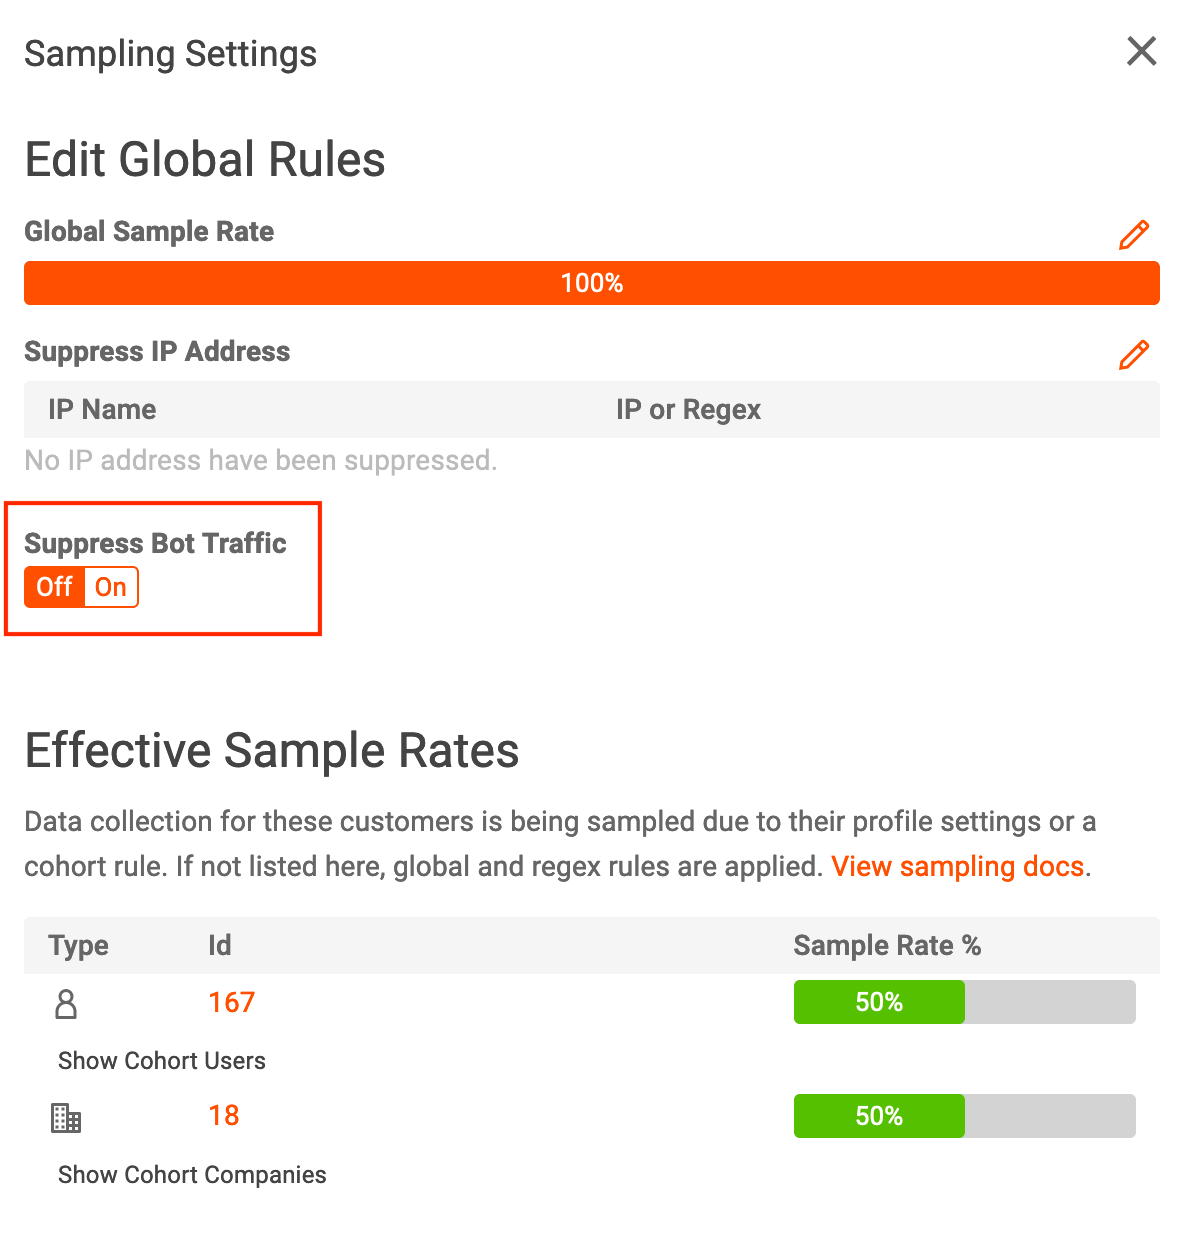Image resolution: width=1187 pixels, height=1252 pixels.
Task: Click the user silhouette beside cohort Id 167
Action: [x=65, y=1003]
